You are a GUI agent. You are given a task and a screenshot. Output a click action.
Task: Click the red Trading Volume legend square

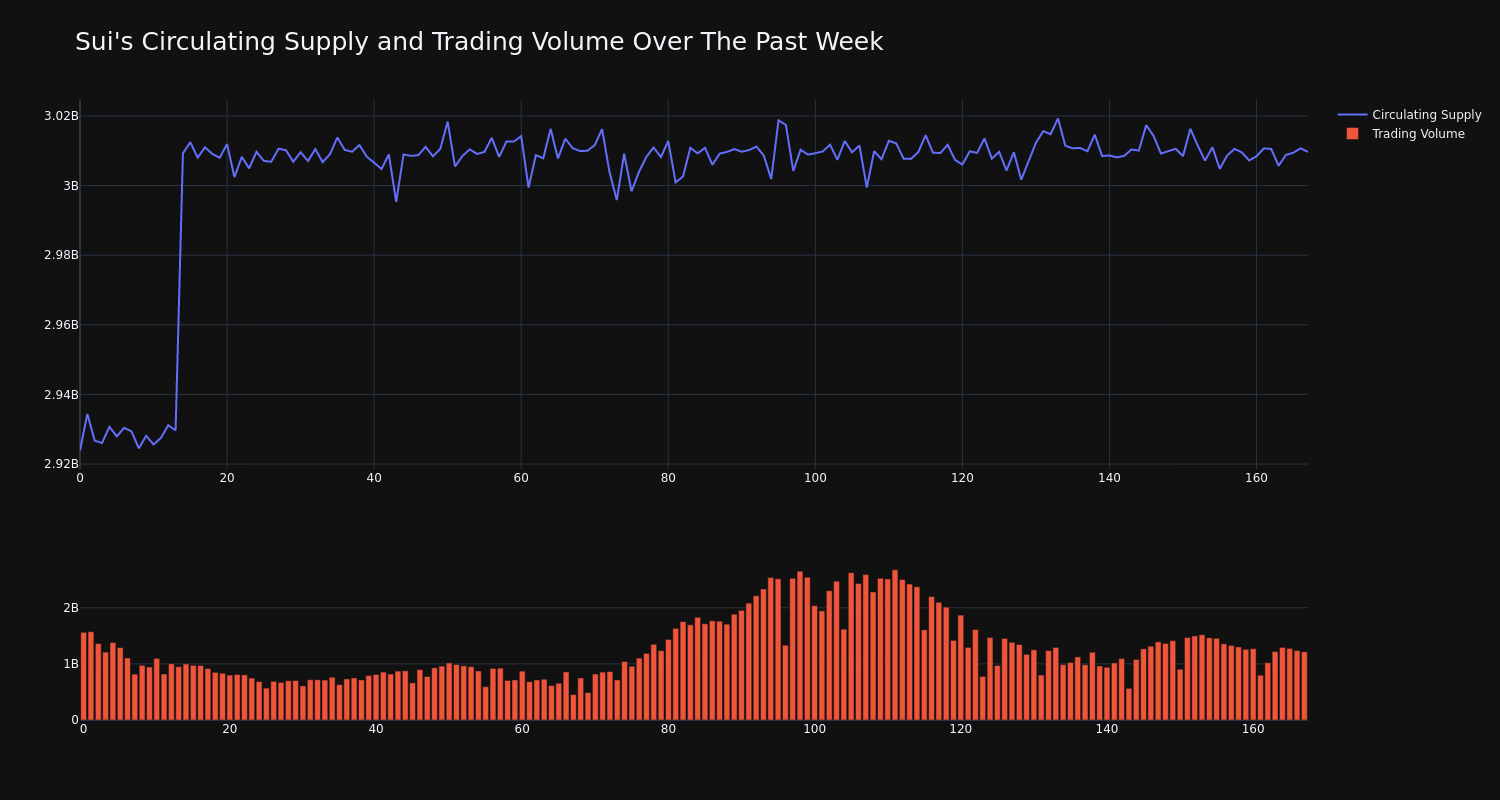1352,134
